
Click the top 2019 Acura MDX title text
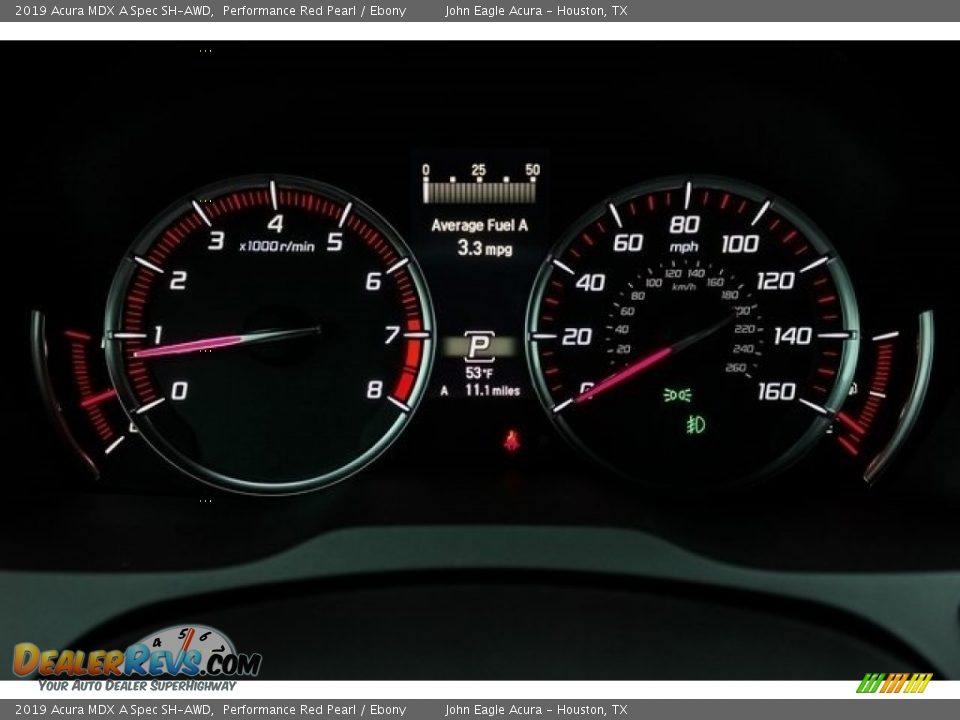click(210, 11)
